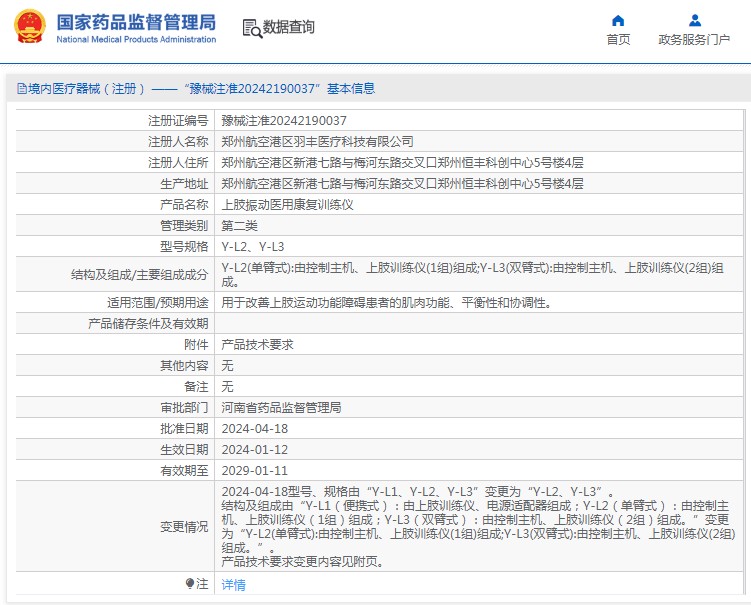The image size is (751, 605).
Task: Click the 结构及组成/主要组成成分 label
Action: [x=139, y=275]
